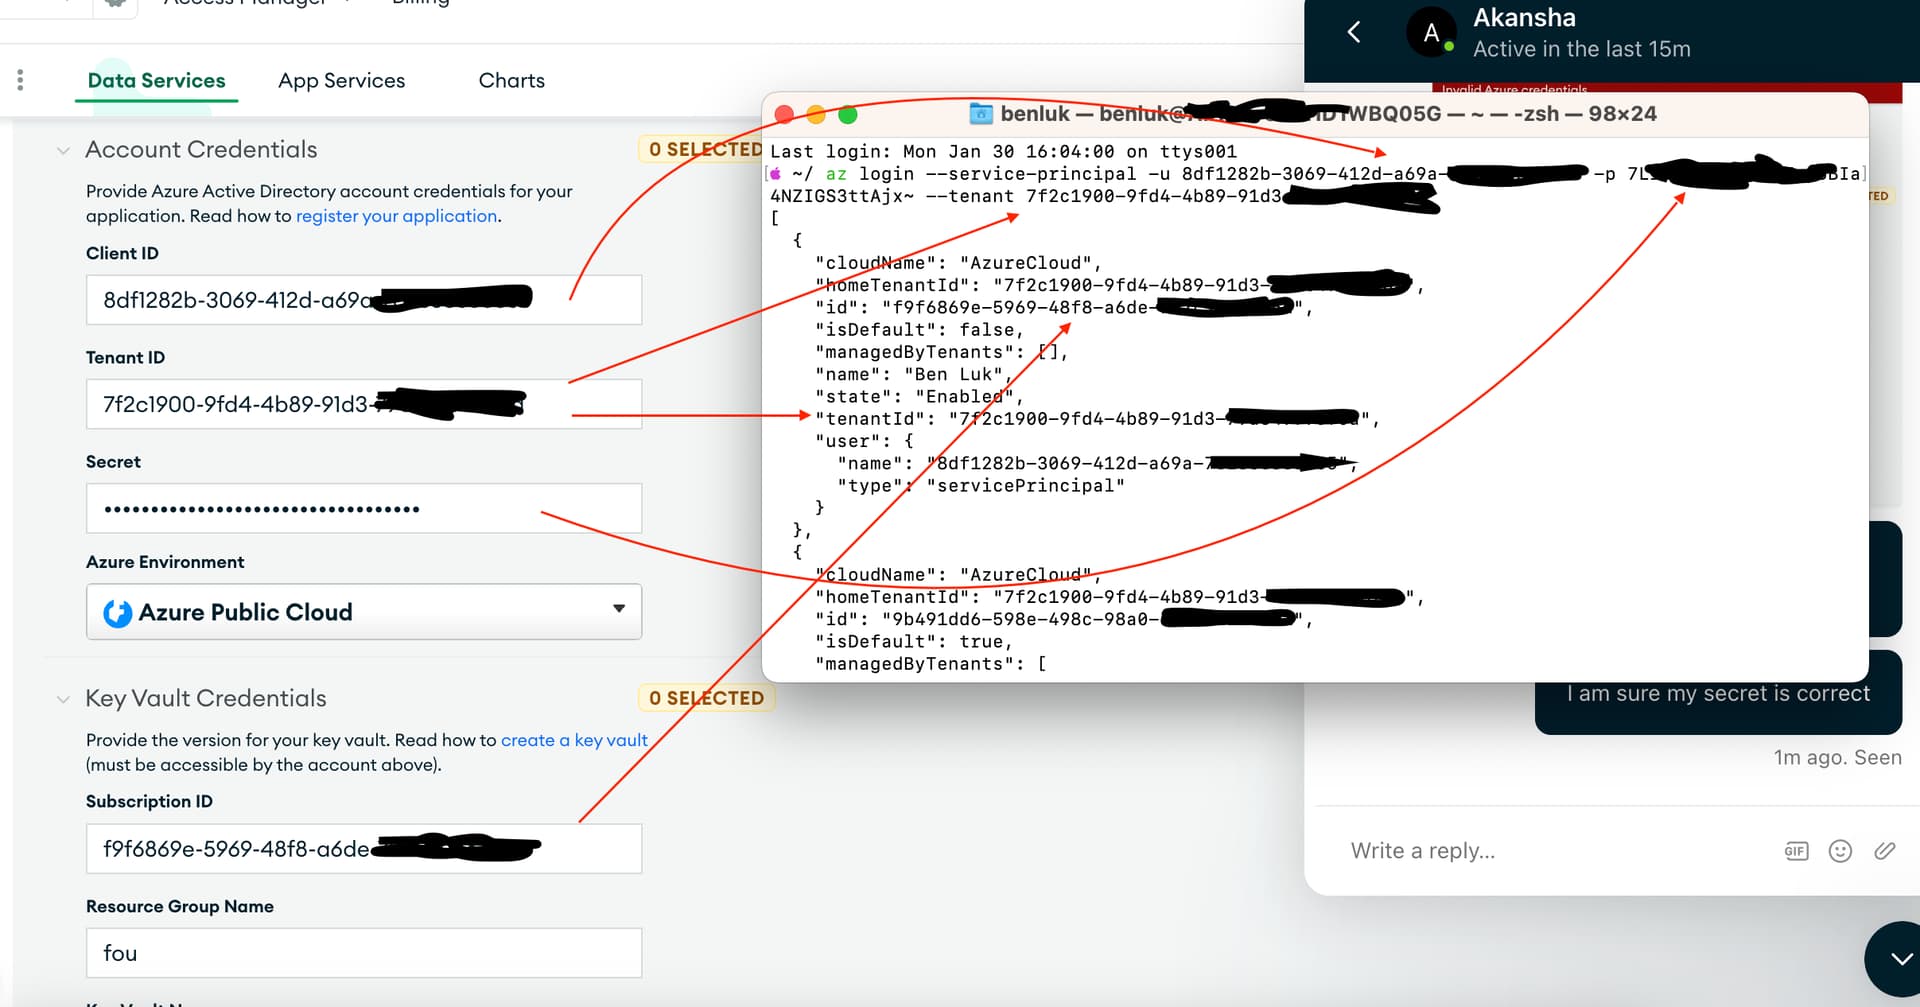Open the create a key vault link
Screen dimensions: 1920x1007
click(574, 740)
